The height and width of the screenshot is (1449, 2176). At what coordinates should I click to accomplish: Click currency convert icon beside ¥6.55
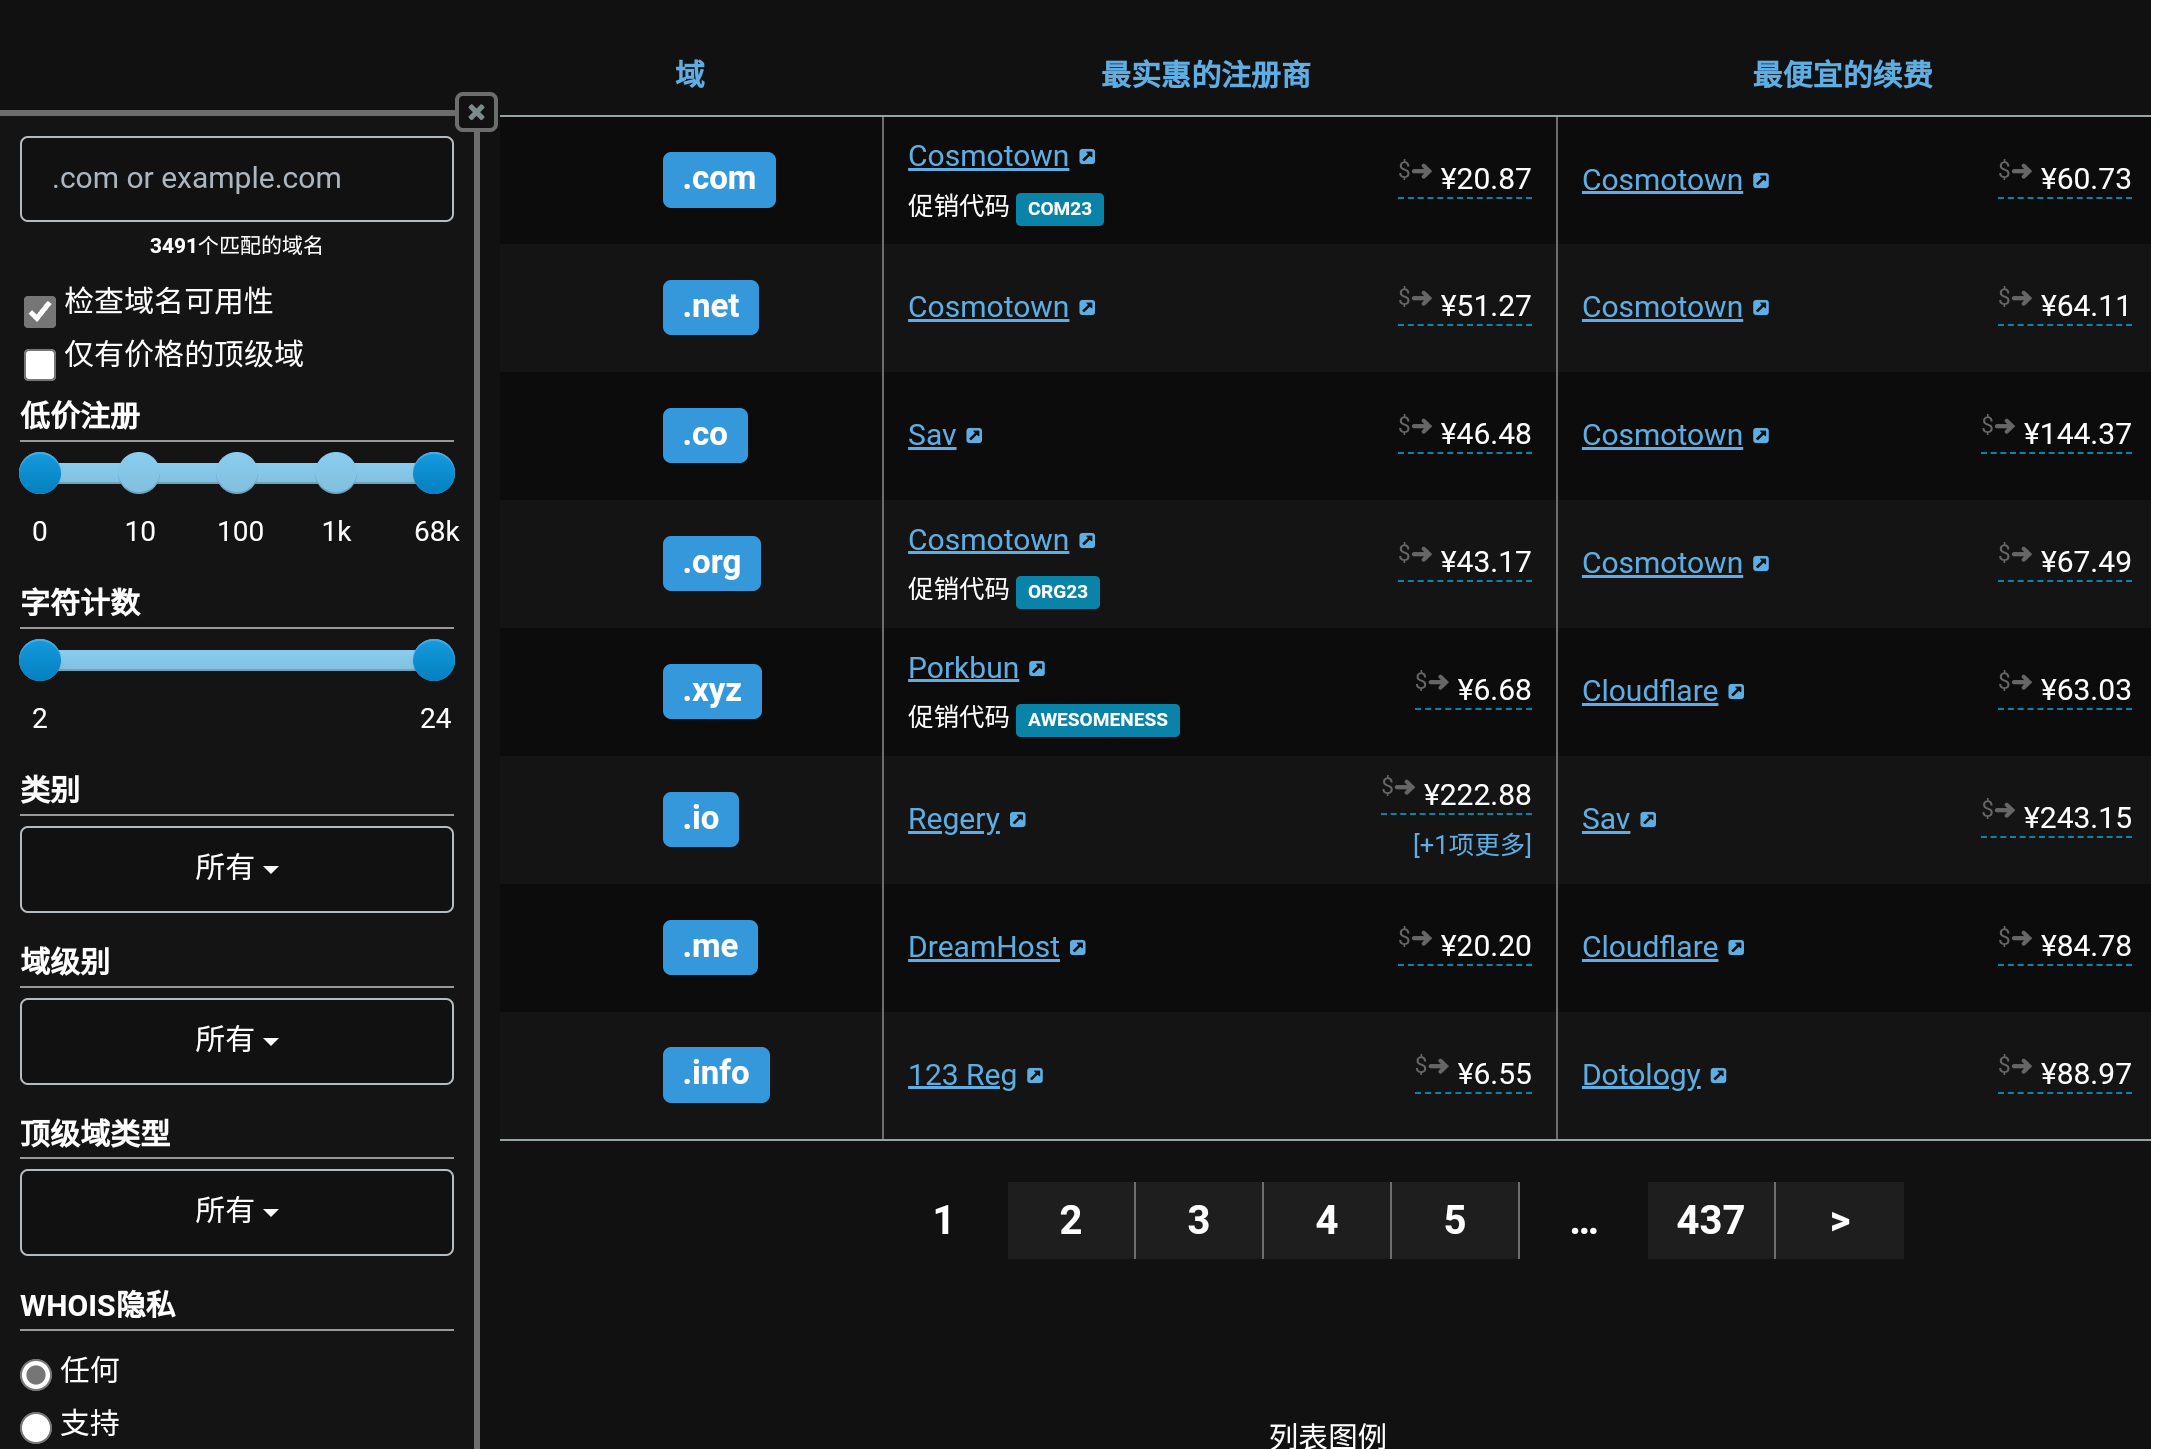tap(1432, 1065)
